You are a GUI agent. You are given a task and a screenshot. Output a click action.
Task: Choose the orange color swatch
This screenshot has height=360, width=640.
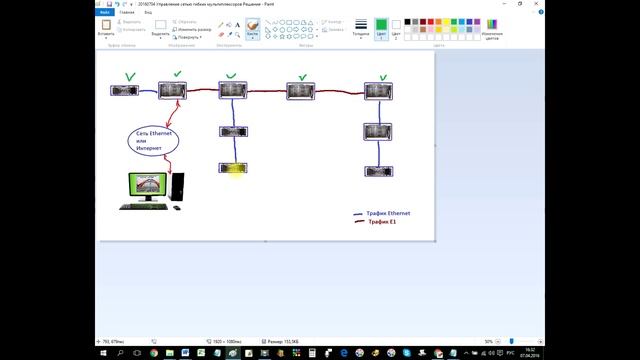coord(438,22)
